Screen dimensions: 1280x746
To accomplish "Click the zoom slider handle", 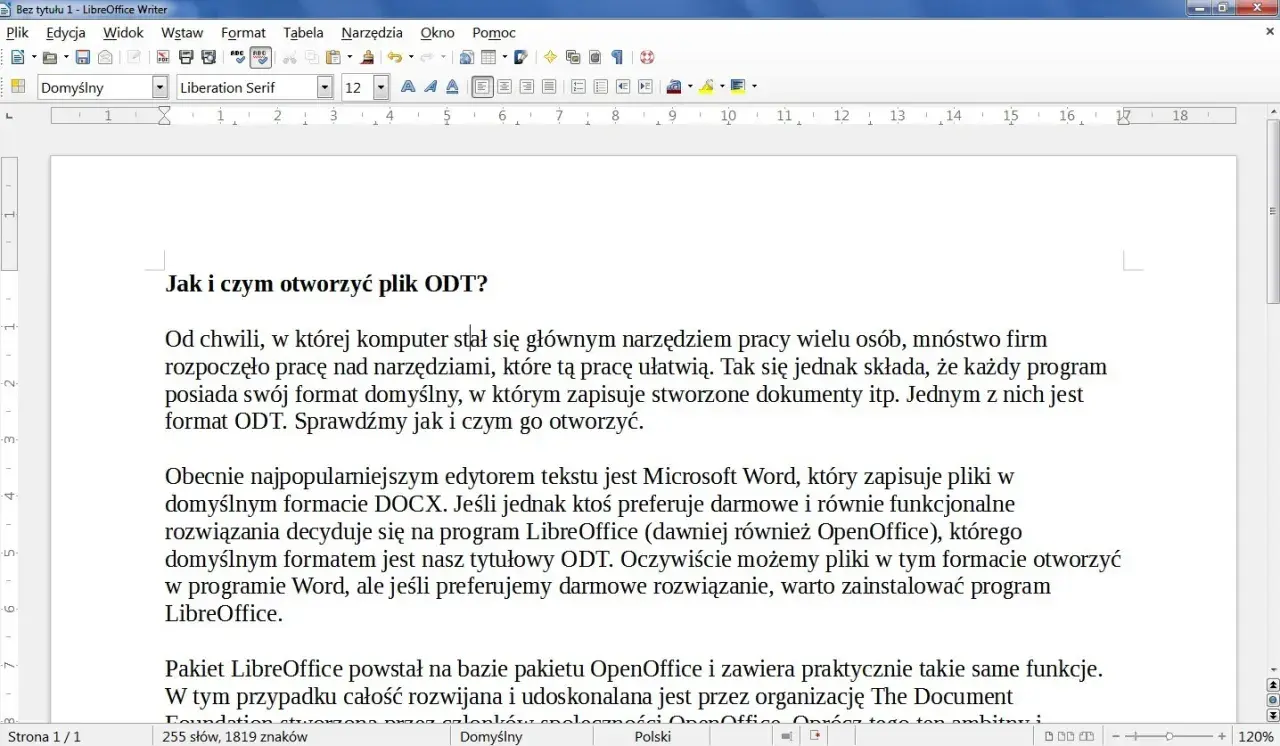I will click(x=1168, y=737).
